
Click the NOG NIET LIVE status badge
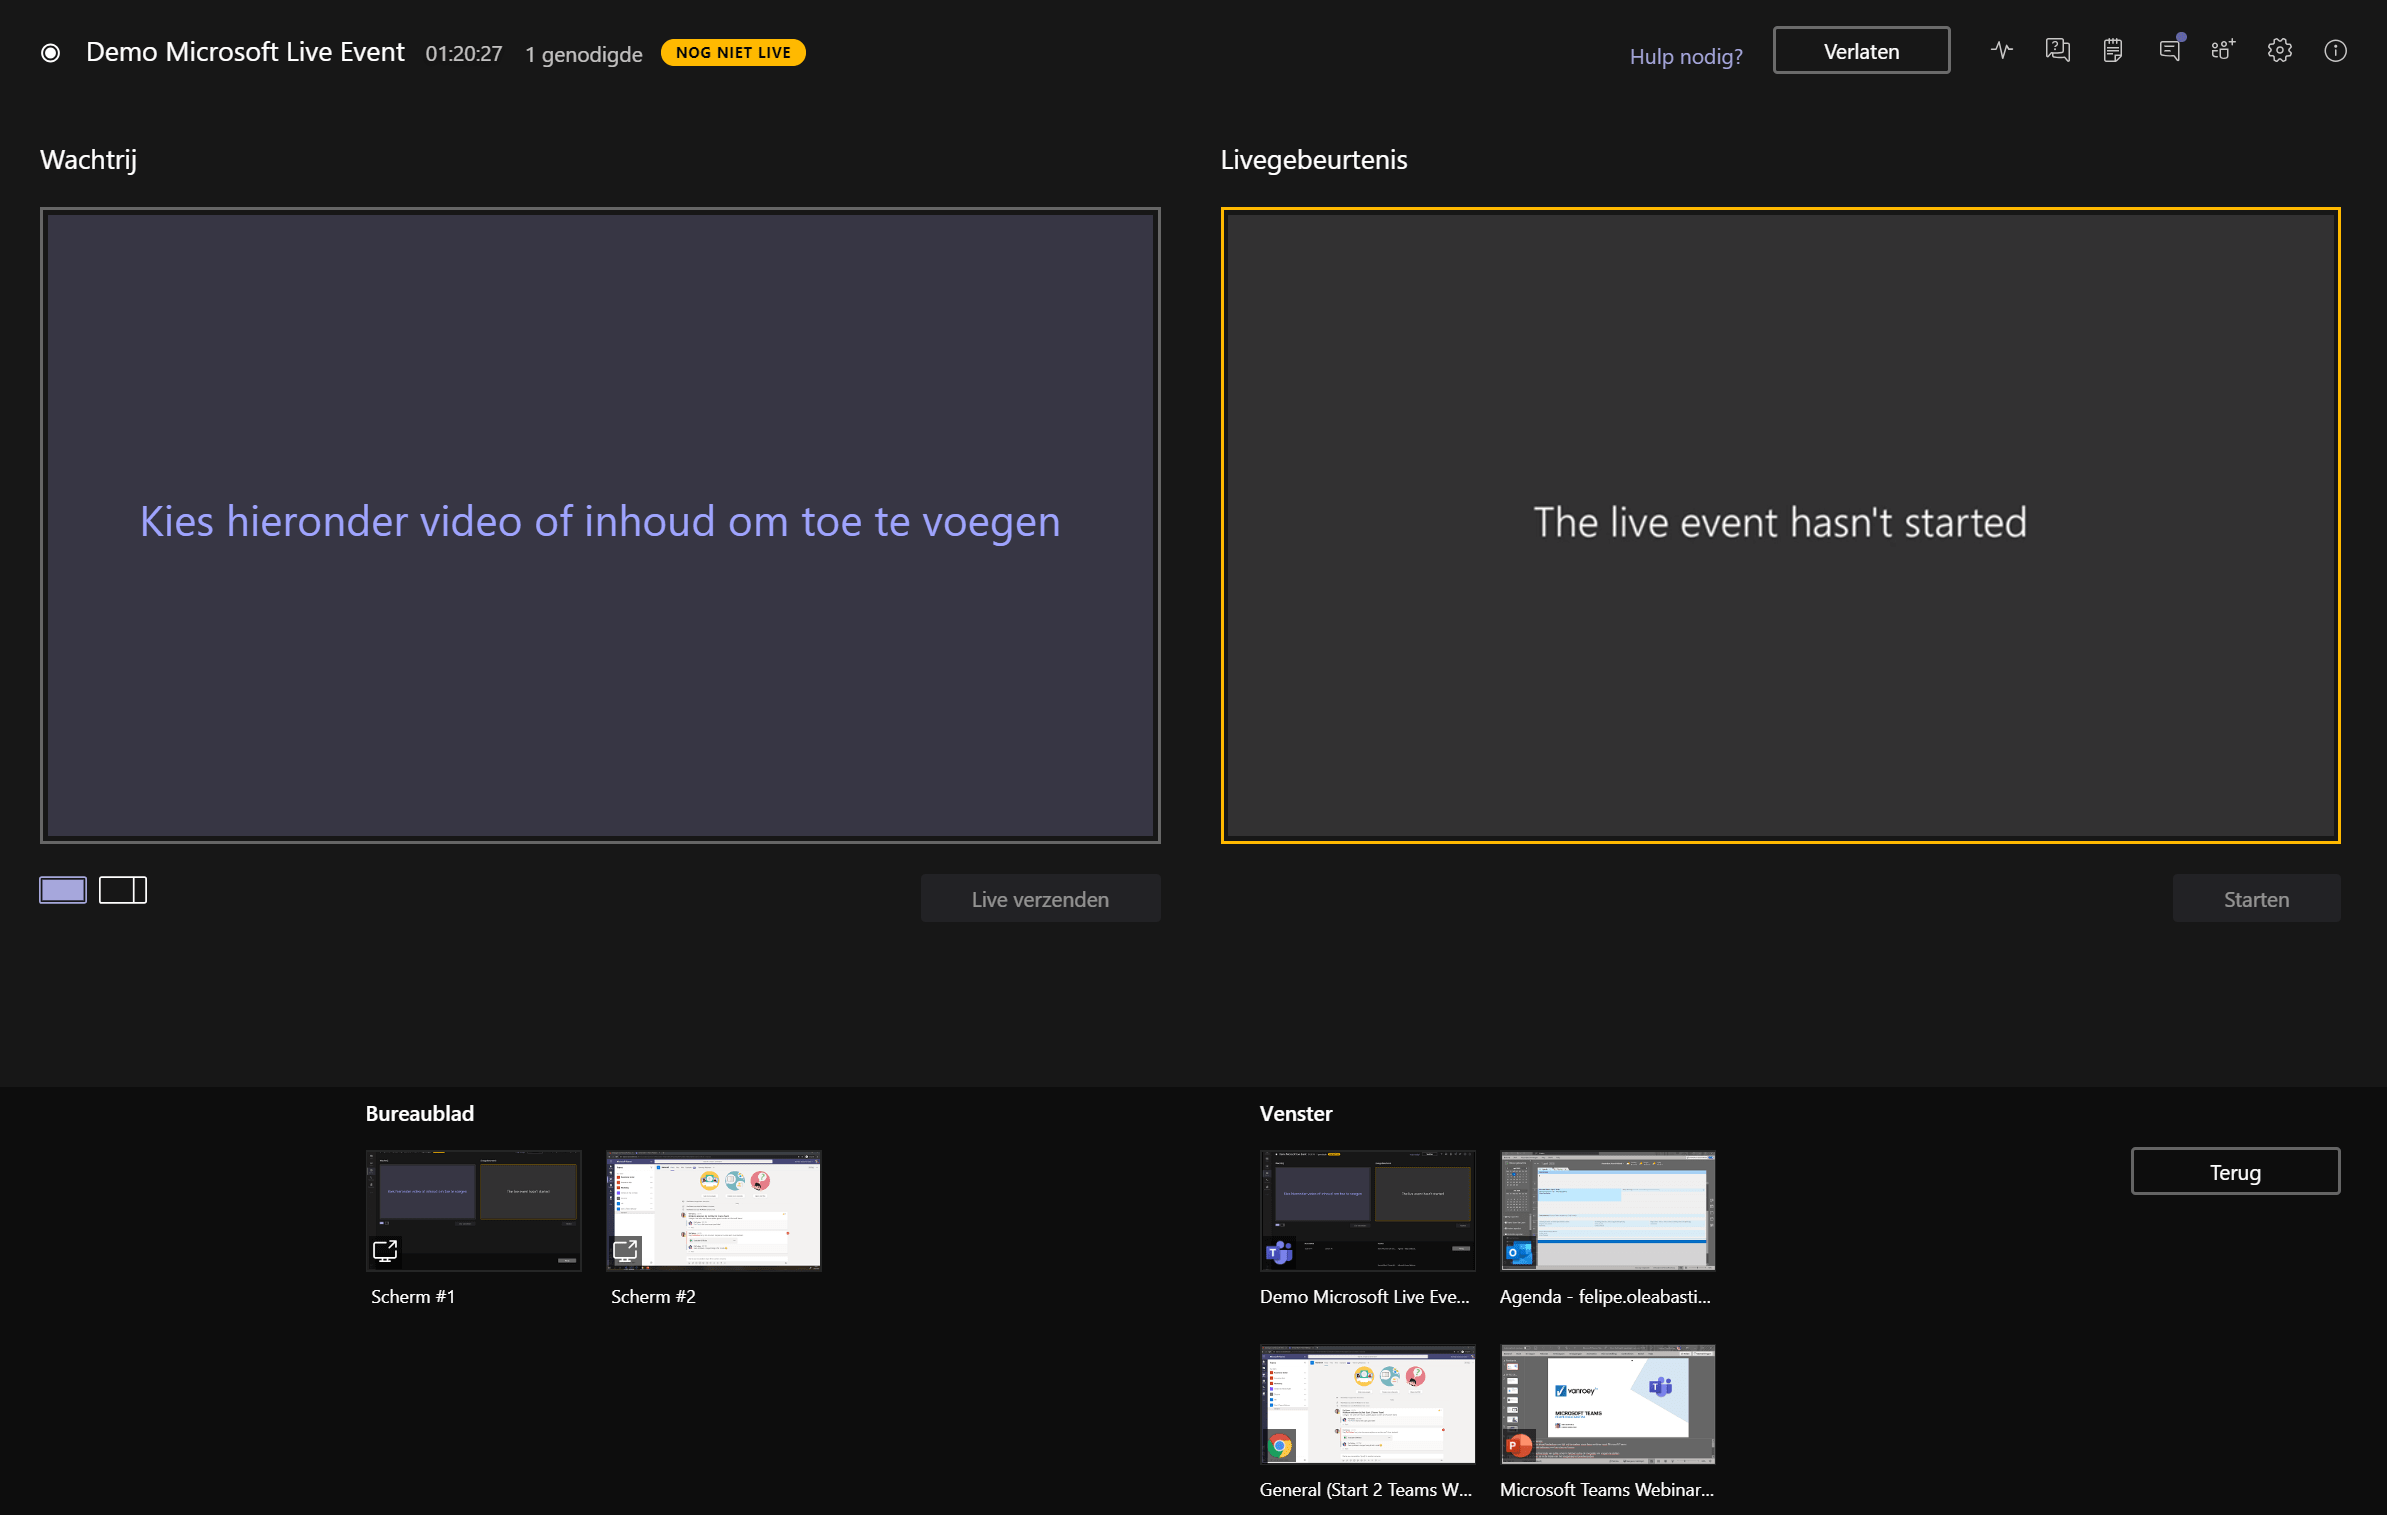733,52
